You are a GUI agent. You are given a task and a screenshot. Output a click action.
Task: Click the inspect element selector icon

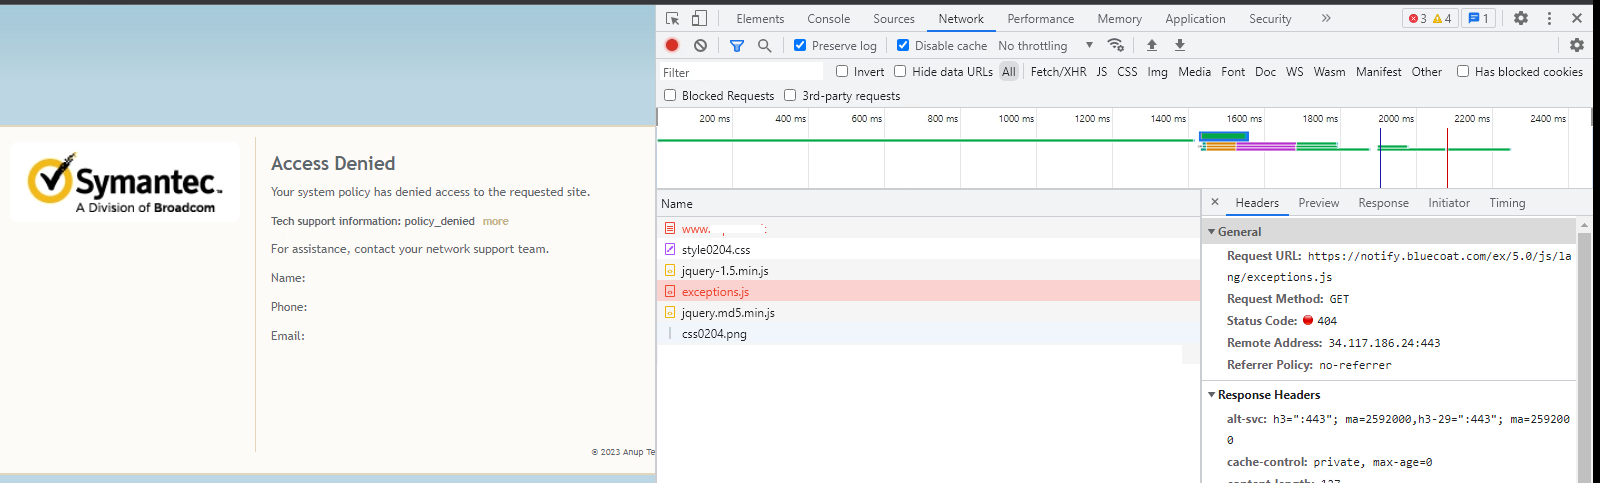tap(672, 18)
